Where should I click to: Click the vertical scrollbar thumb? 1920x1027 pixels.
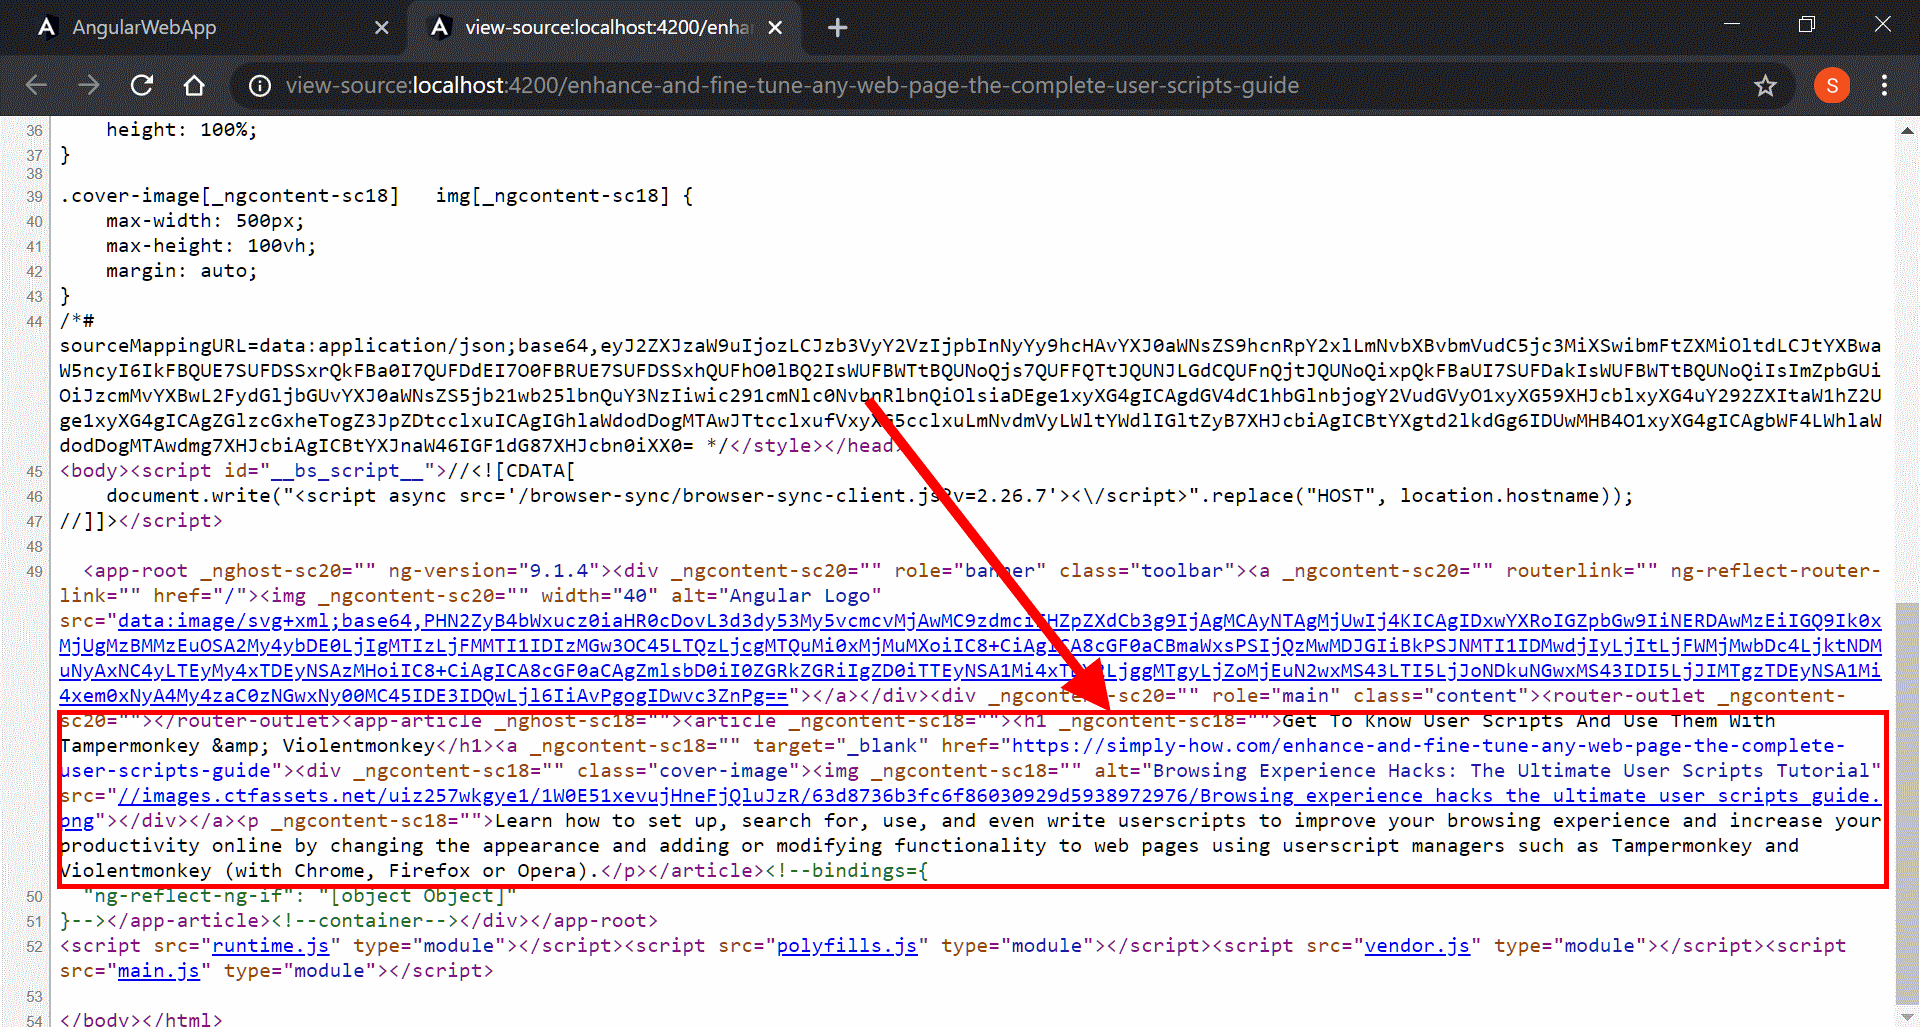pos(1907,802)
